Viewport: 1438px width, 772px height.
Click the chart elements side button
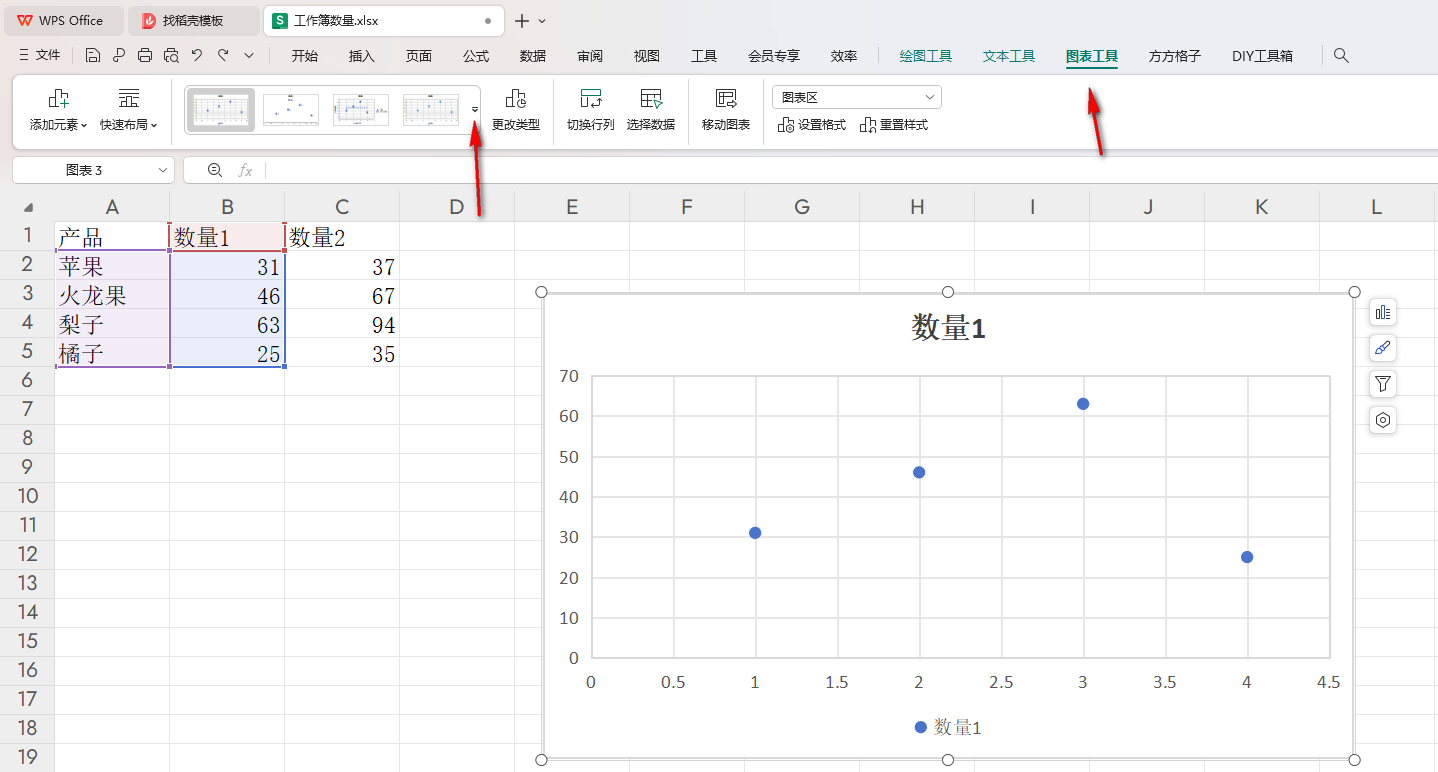point(1383,312)
